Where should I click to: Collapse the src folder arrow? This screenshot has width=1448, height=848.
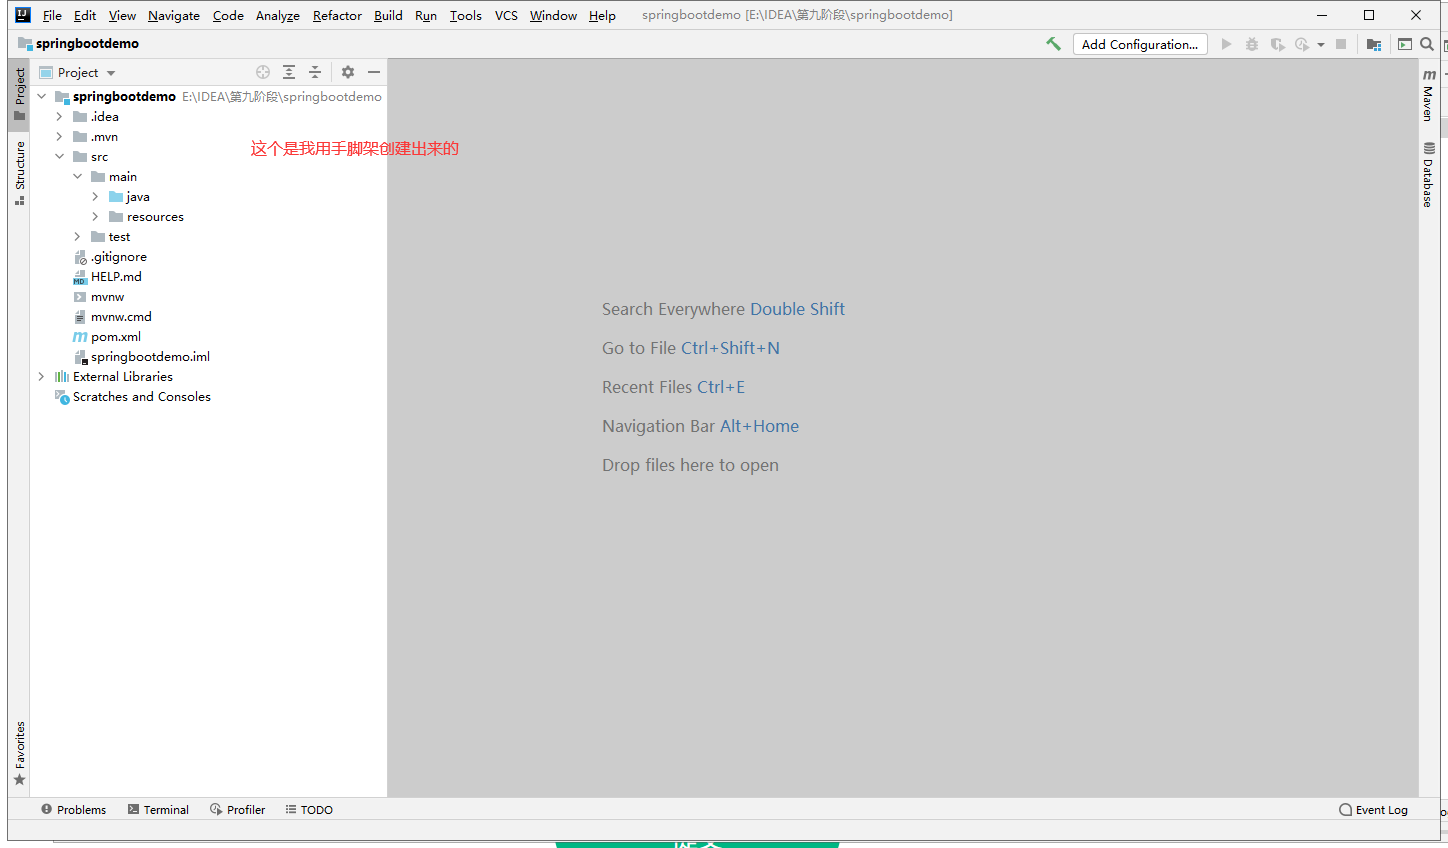click(59, 157)
